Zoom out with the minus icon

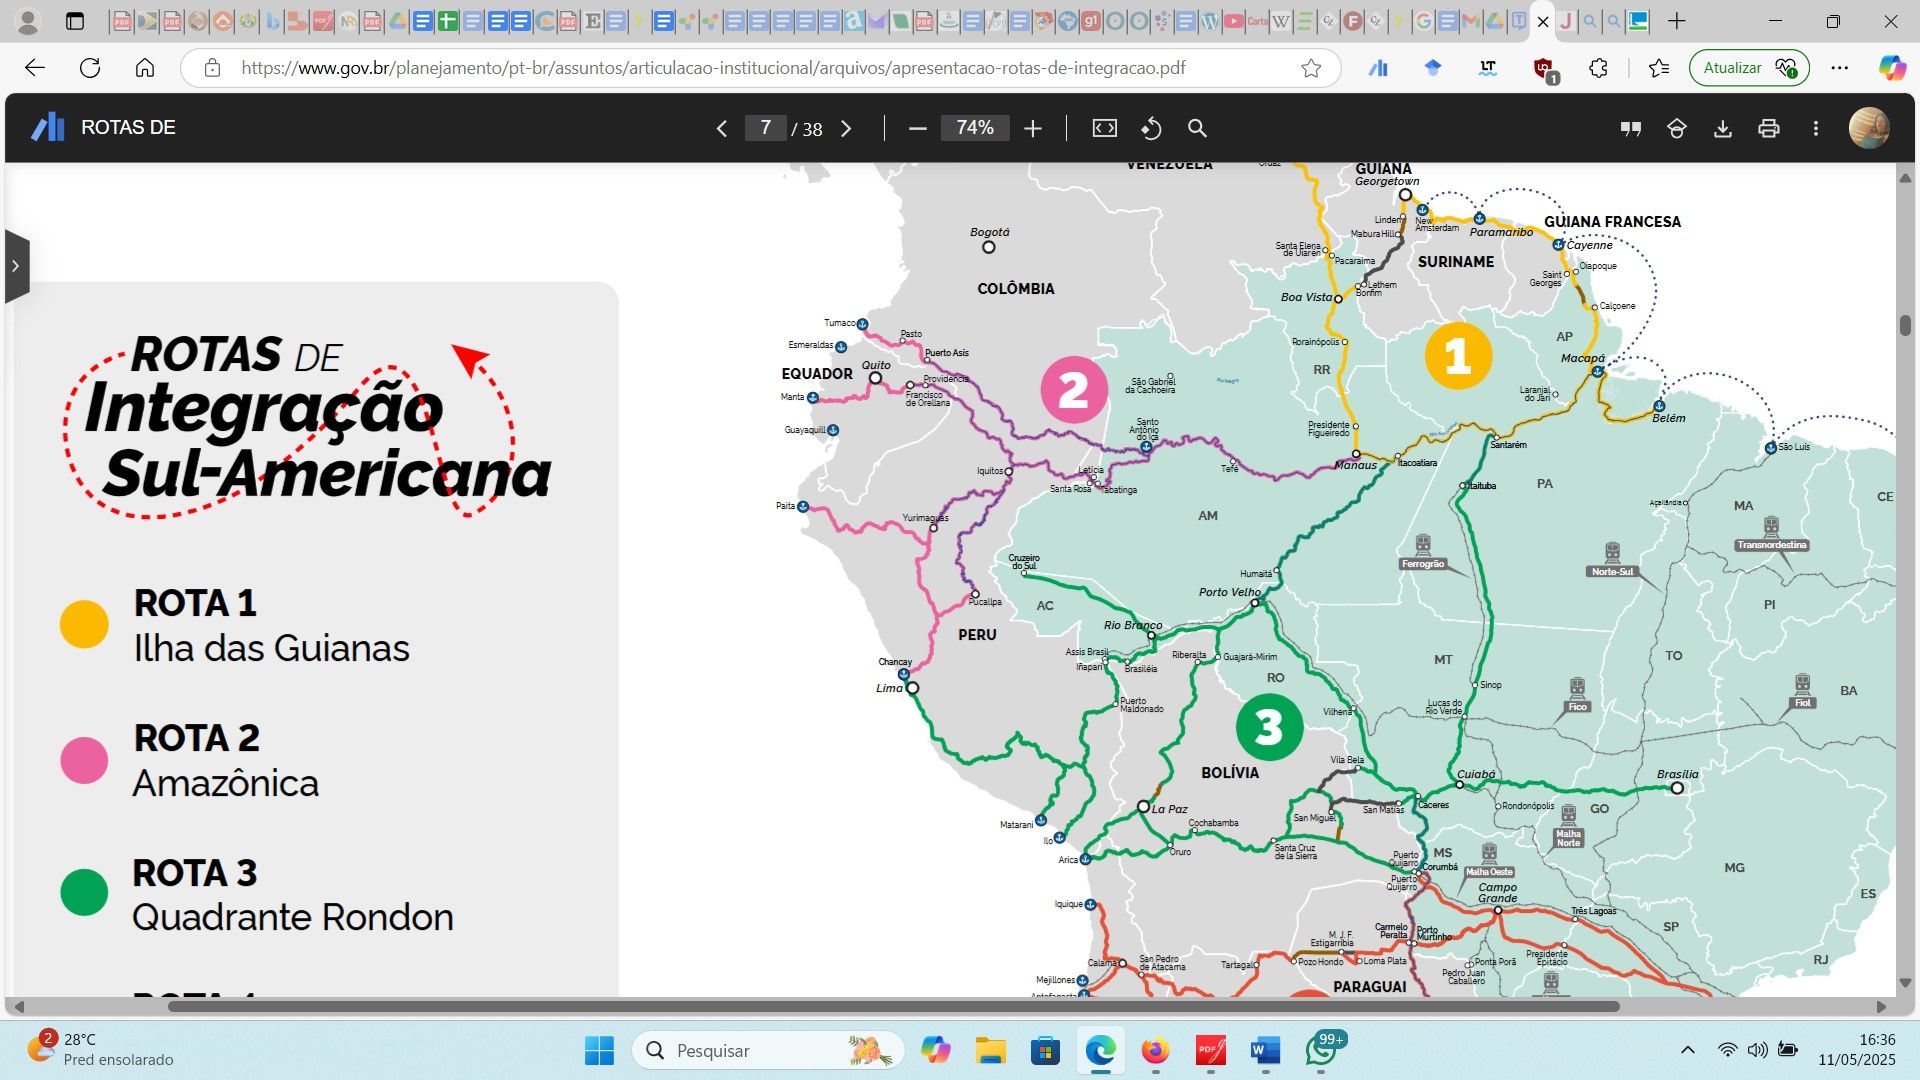(x=918, y=128)
